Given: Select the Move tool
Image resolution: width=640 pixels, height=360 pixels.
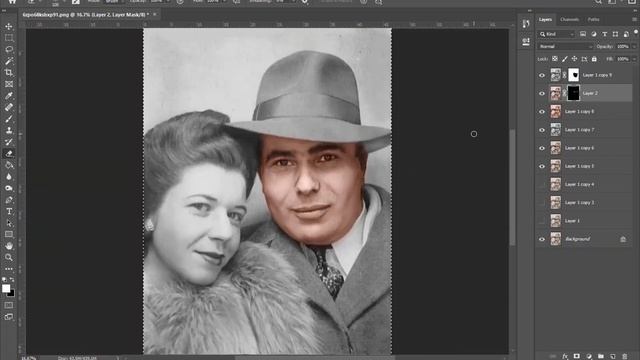Looking at the screenshot, I should click(9, 27).
